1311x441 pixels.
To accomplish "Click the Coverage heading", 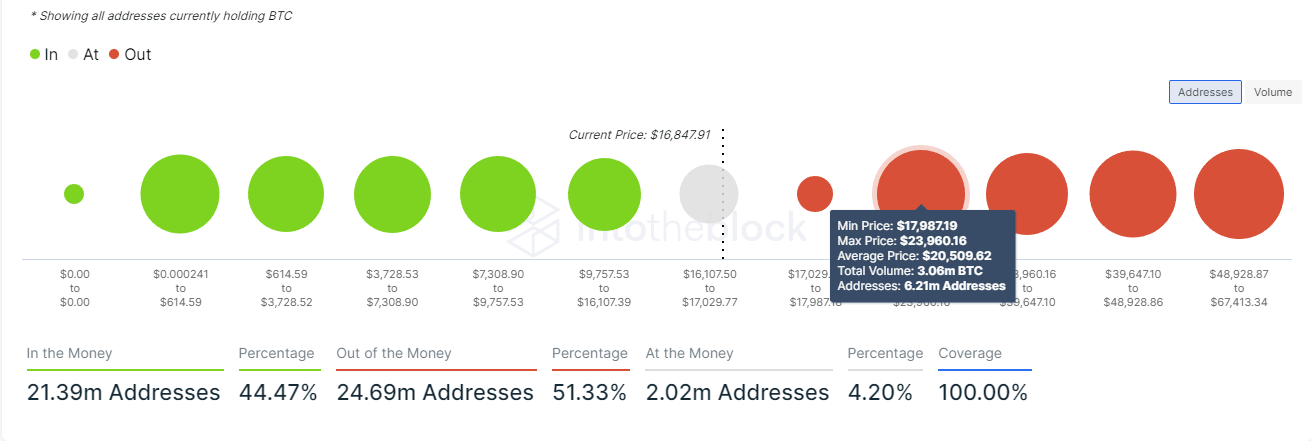I will coord(970,353).
